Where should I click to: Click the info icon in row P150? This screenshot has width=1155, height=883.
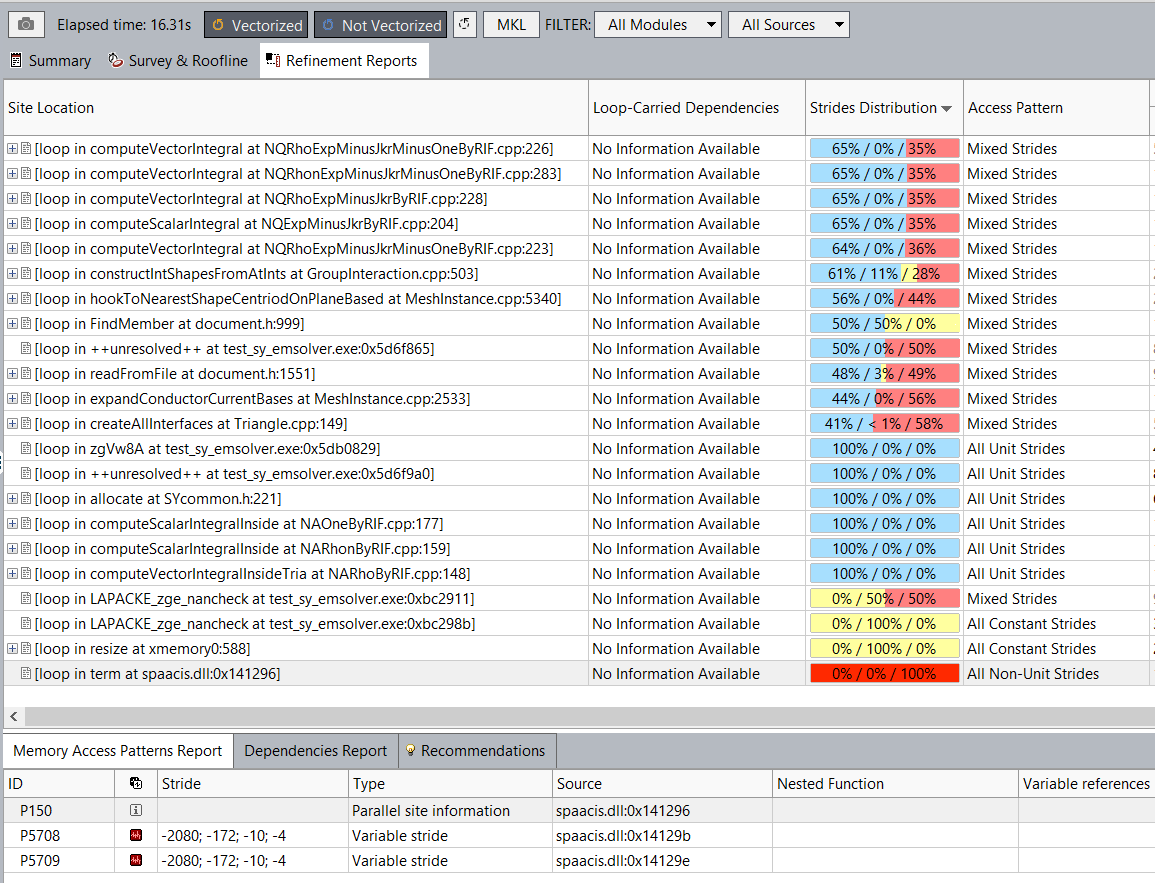(x=136, y=811)
